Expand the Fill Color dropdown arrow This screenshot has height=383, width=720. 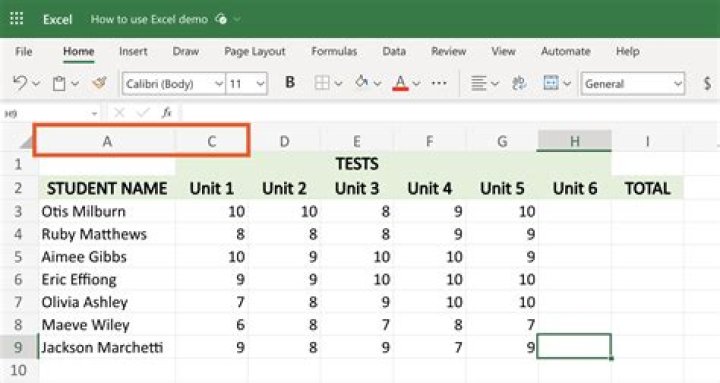pyautogui.click(x=377, y=84)
